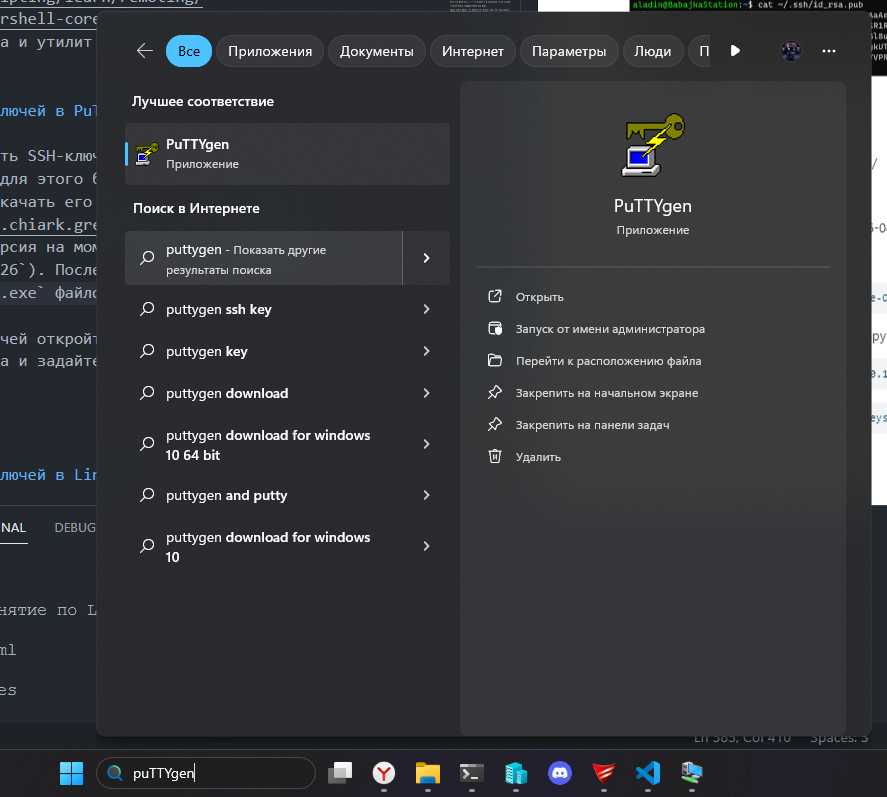This screenshot has width=887, height=797.
Task: Select the Документы filter tab
Action: pos(378,51)
